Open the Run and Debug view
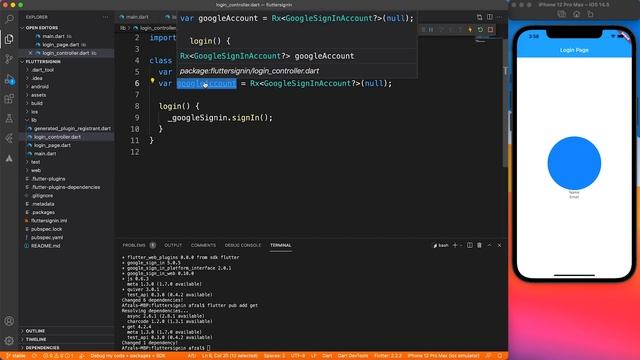The width and height of the screenshot is (640, 360). pyautogui.click(x=9, y=79)
